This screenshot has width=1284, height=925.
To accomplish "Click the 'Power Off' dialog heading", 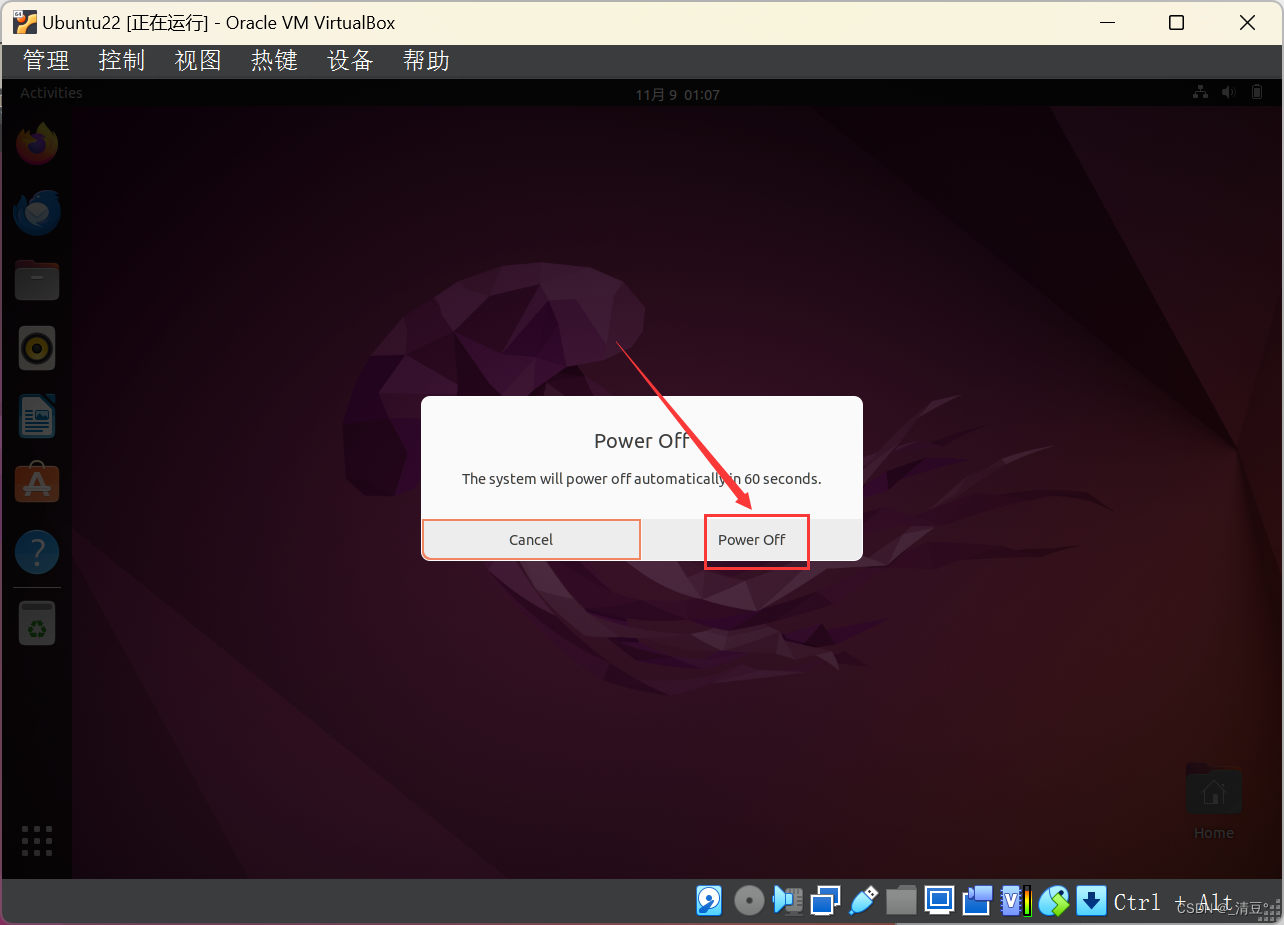I will 641,441.
